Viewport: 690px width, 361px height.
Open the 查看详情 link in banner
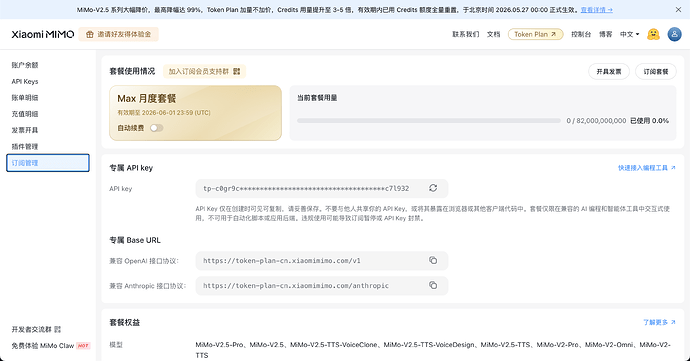click(596, 9)
